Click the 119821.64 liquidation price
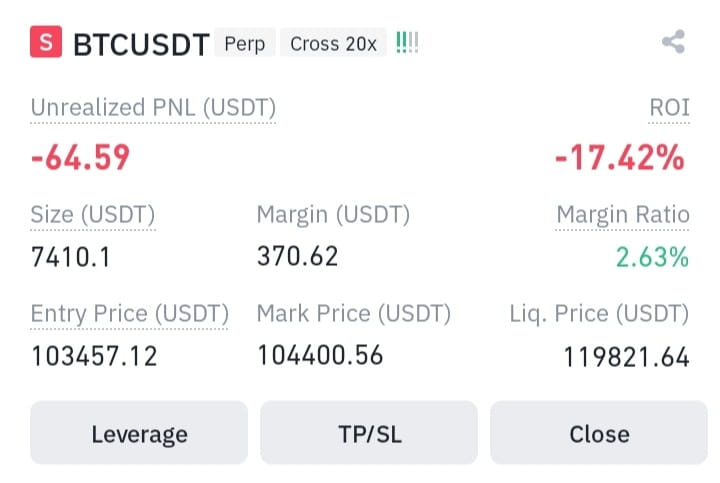 (626, 357)
